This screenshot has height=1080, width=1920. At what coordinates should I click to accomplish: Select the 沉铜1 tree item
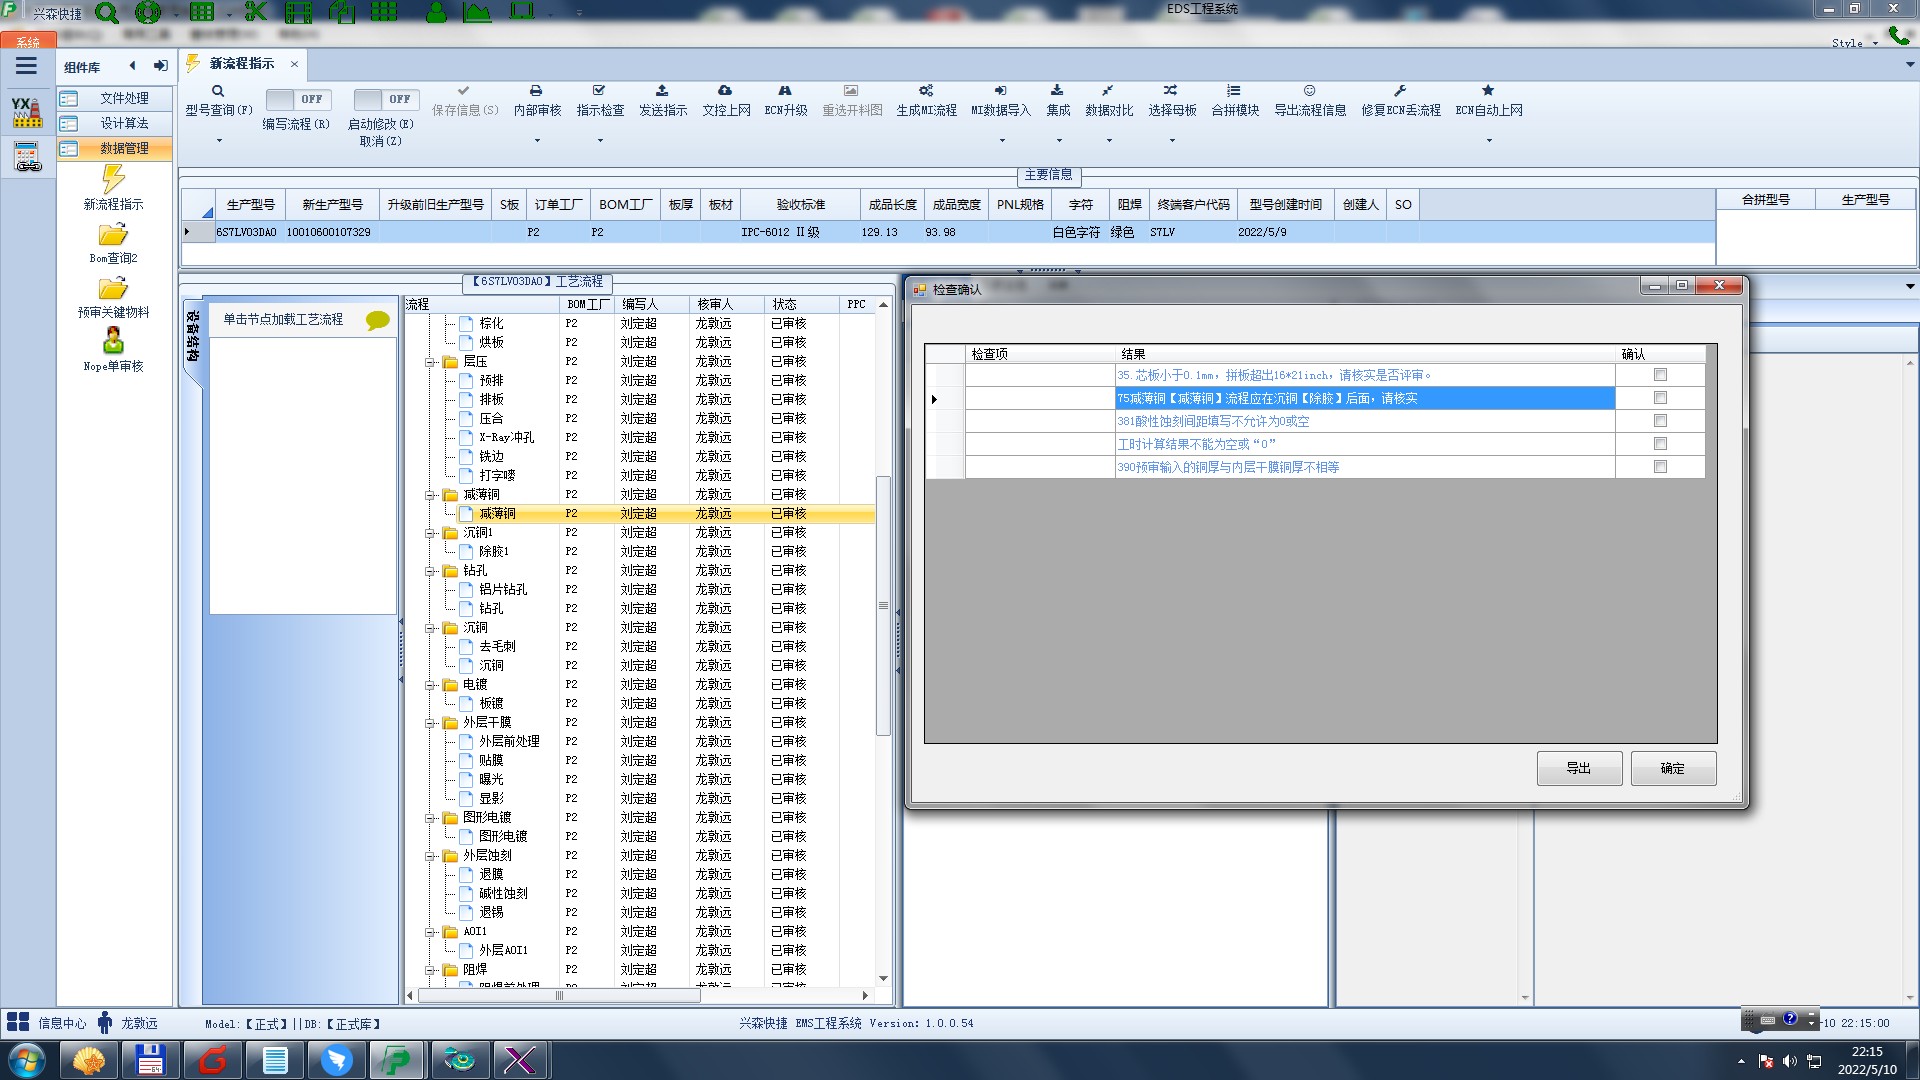click(x=477, y=533)
